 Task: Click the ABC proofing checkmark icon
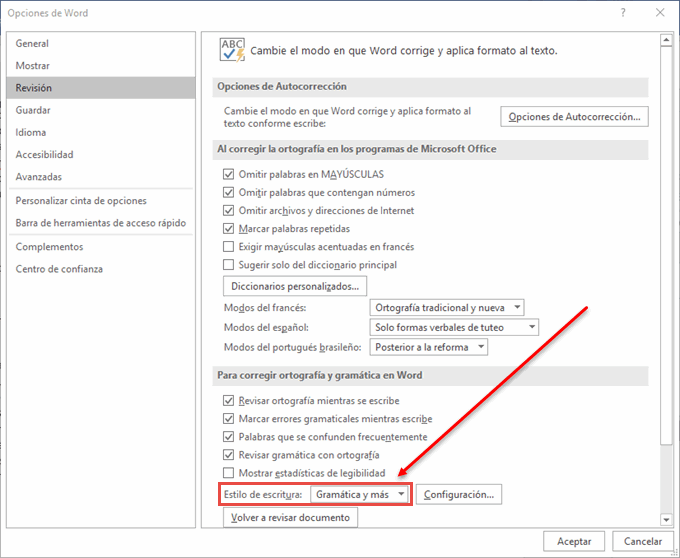click(232, 49)
